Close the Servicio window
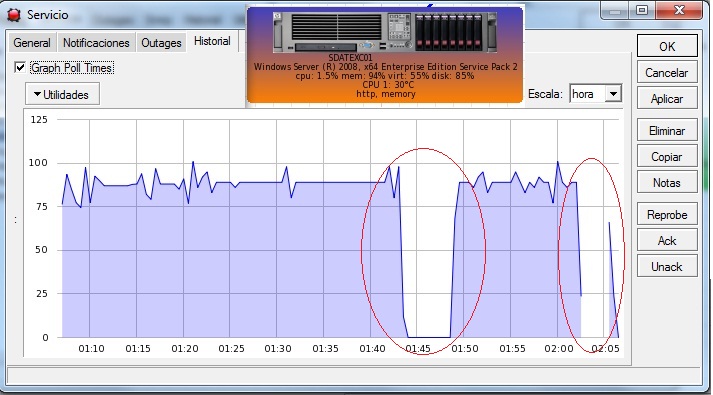The image size is (713, 395). pyautogui.click(x=679, y=10)
